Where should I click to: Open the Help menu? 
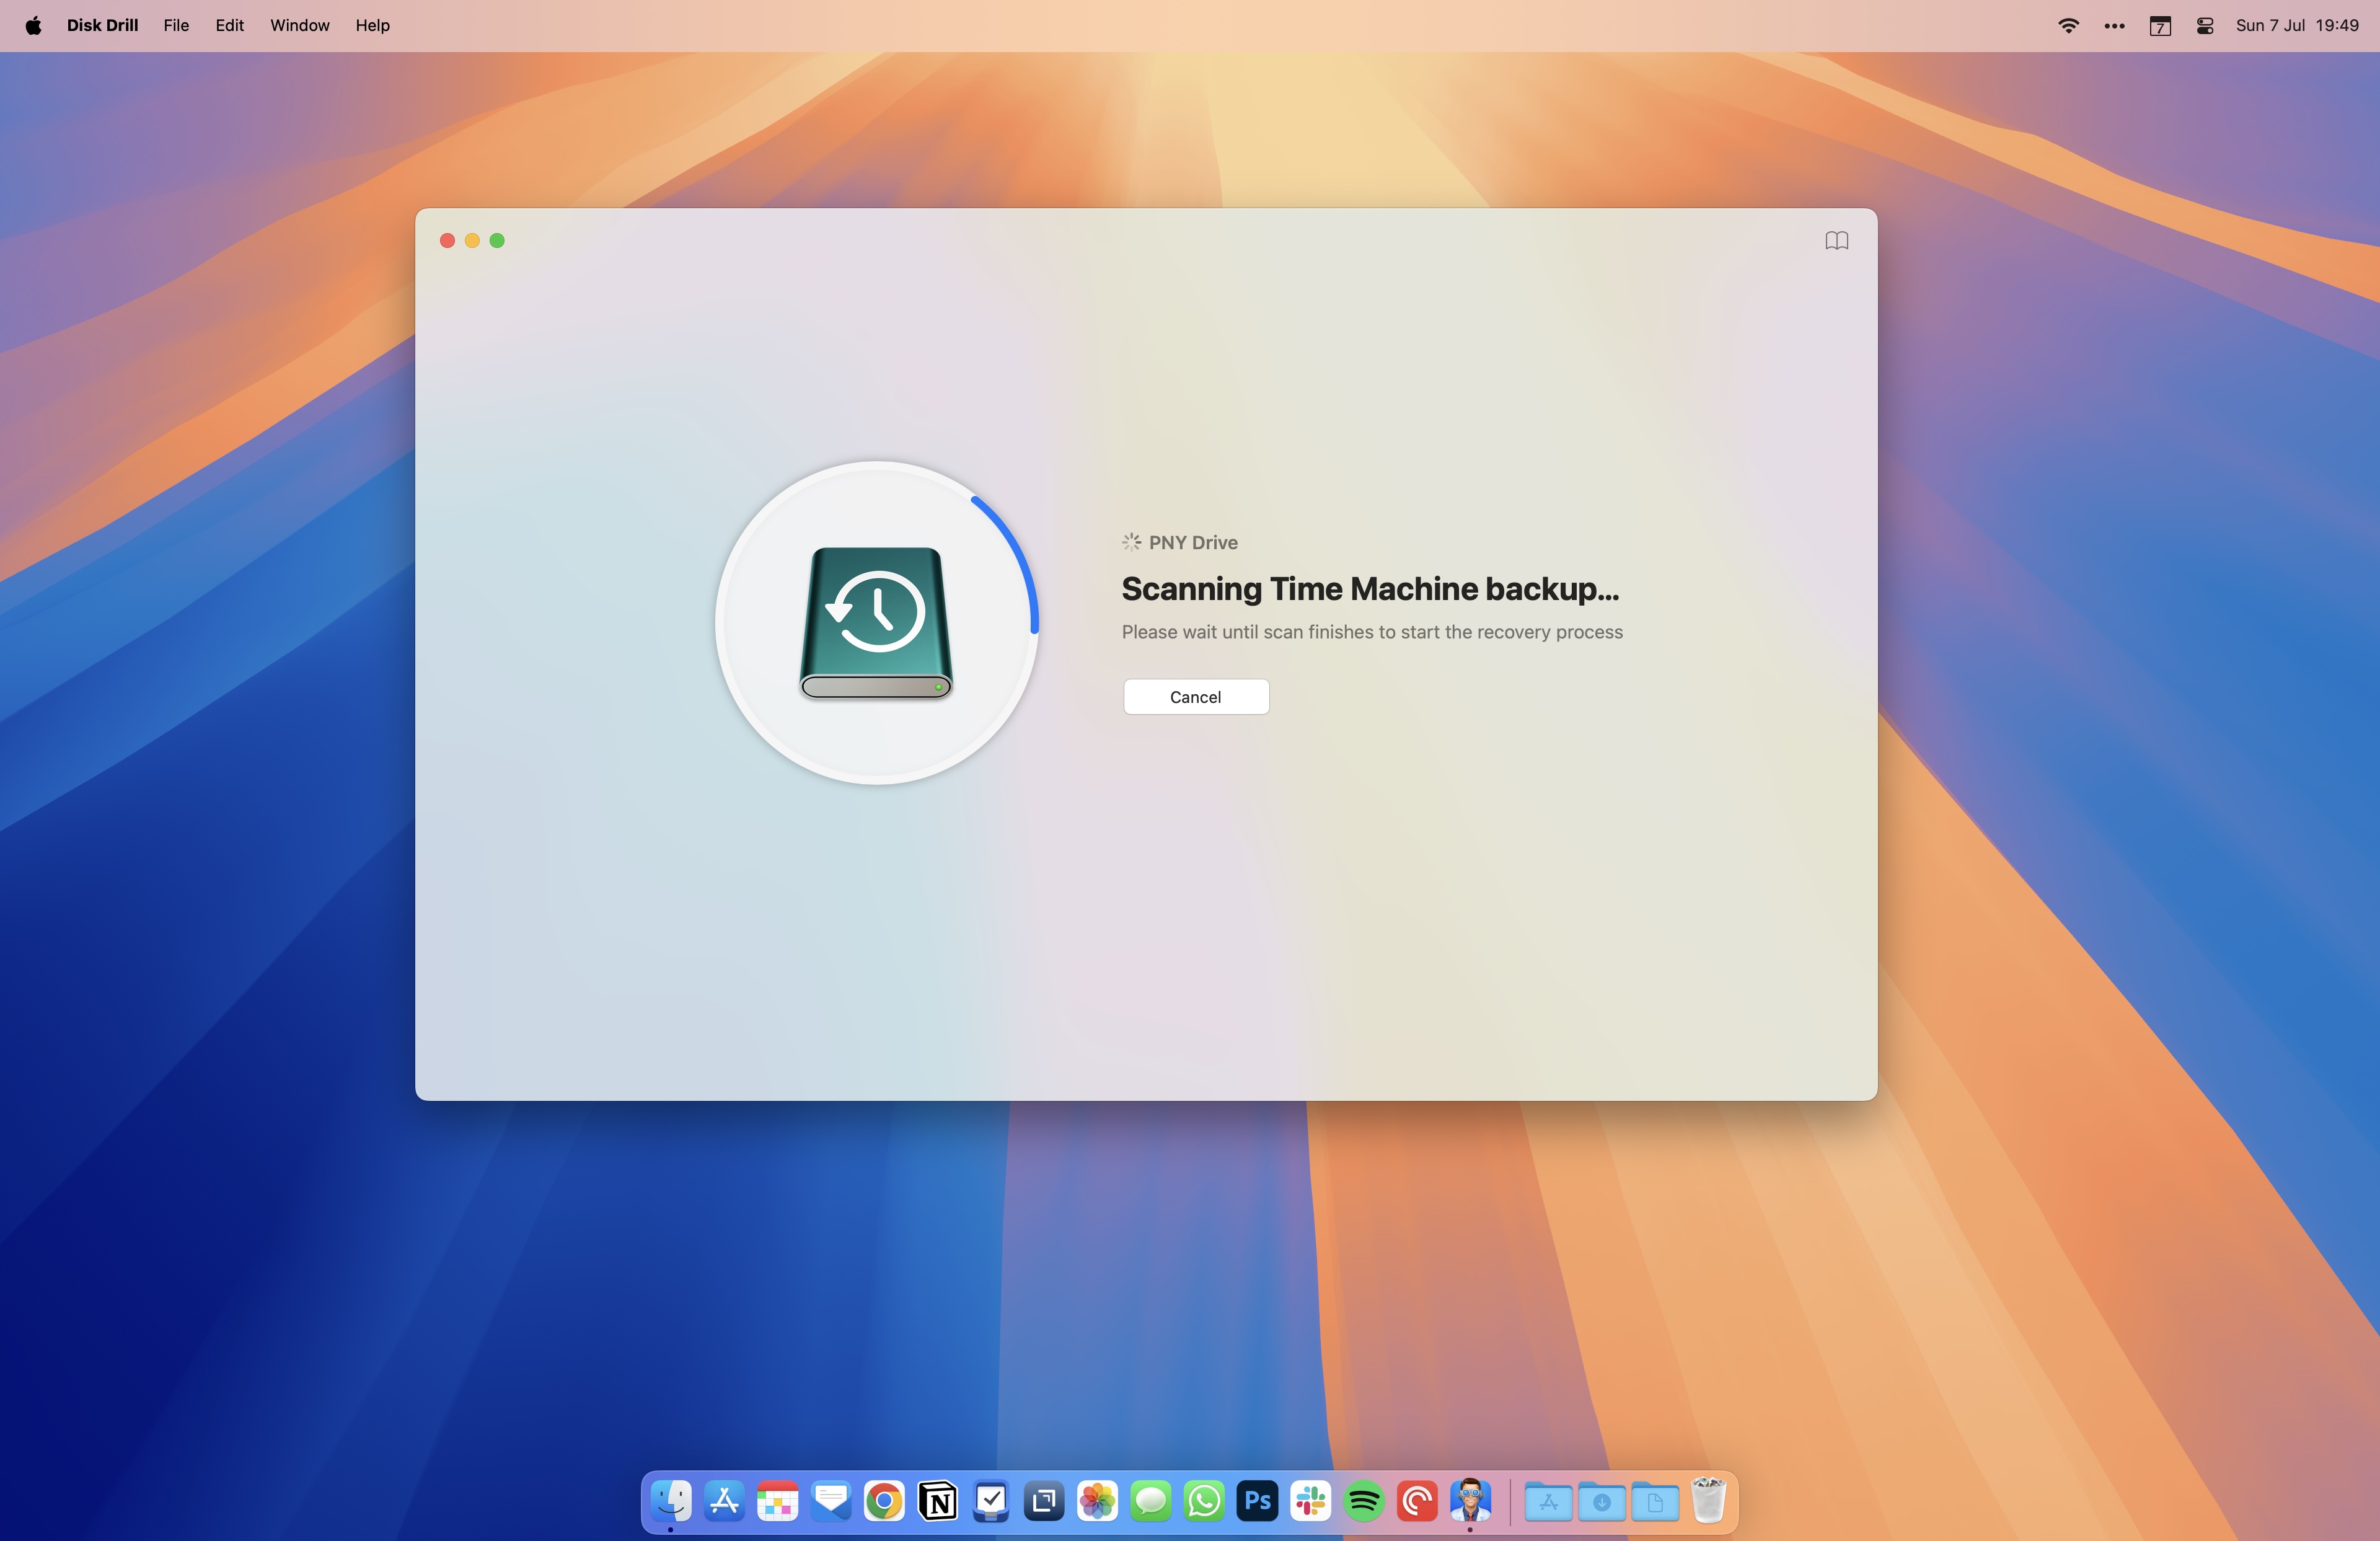click(371, 25)
